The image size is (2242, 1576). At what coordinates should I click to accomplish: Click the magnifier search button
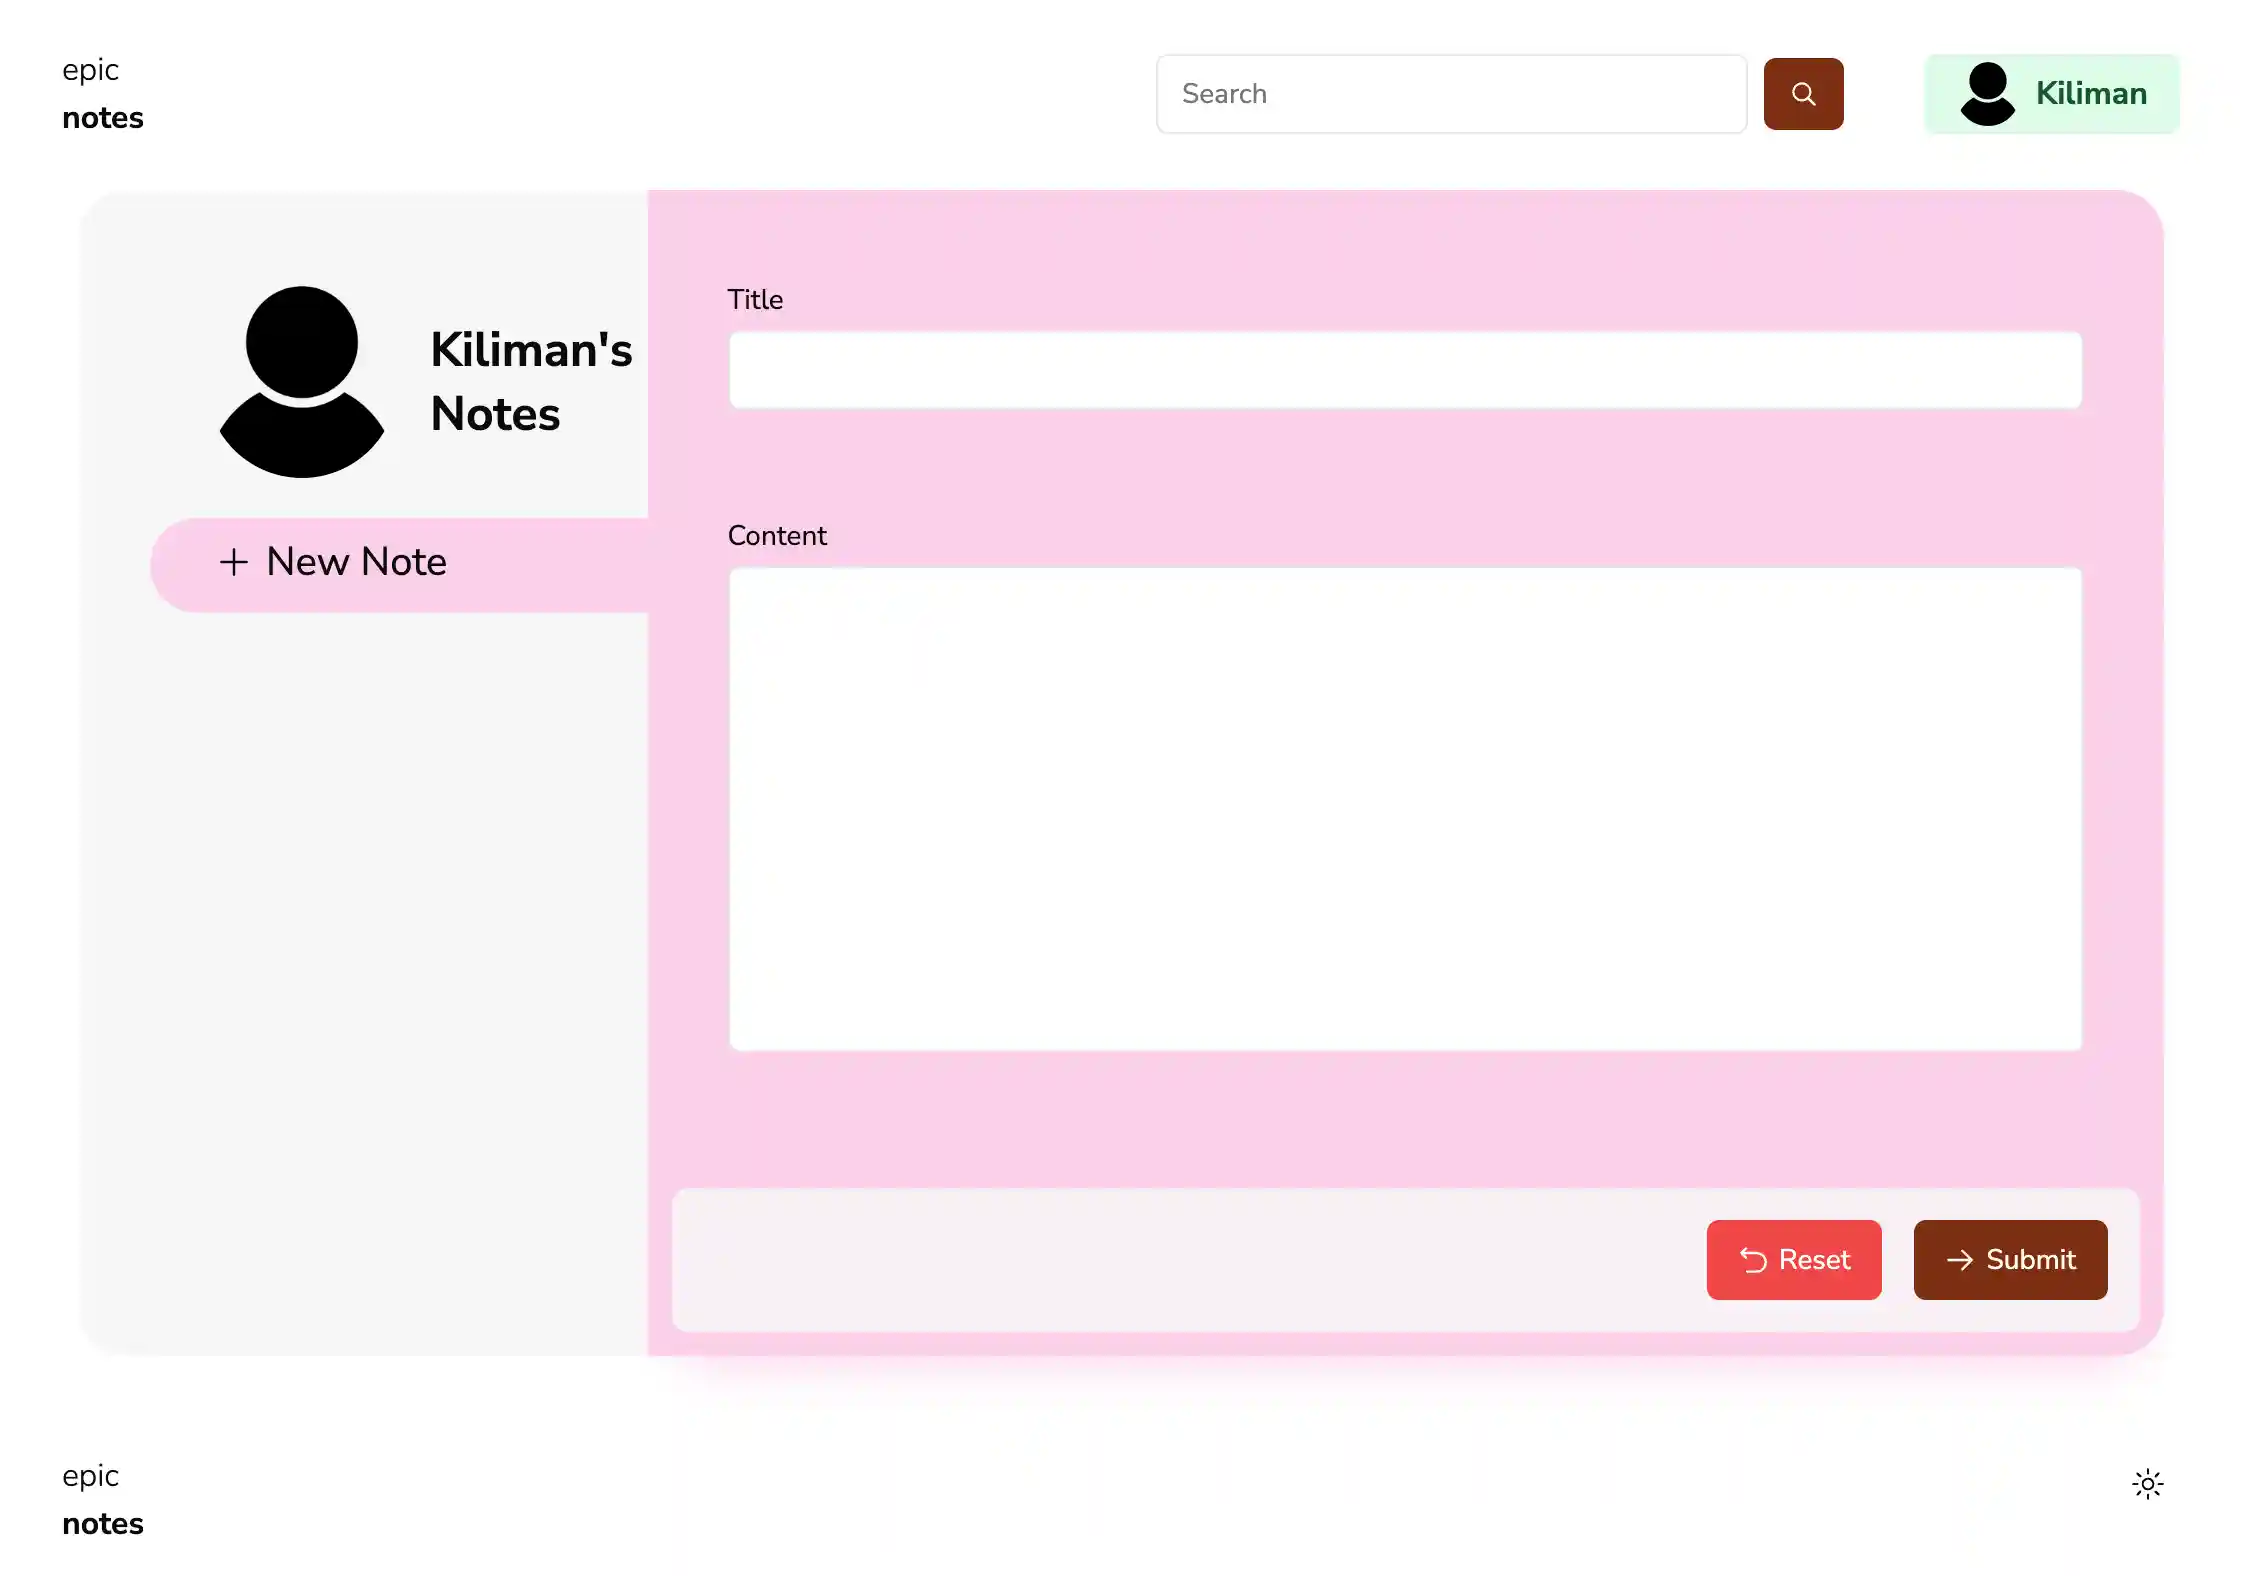(x=1803, y=94)
